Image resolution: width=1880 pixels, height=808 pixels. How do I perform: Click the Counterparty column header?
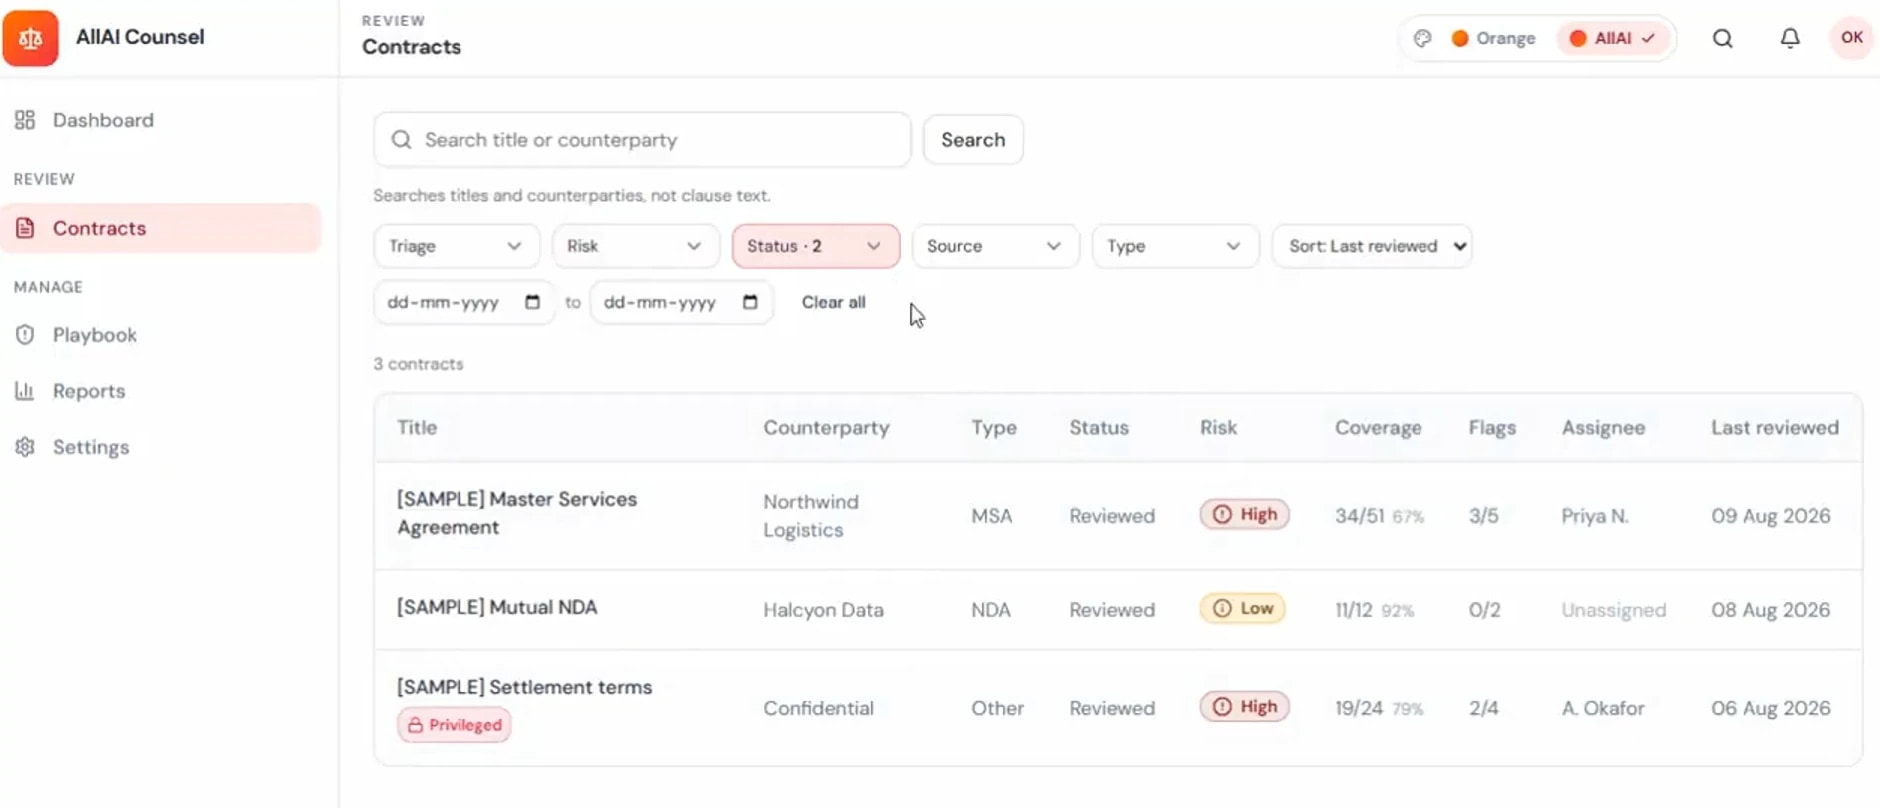click(826, 428)
